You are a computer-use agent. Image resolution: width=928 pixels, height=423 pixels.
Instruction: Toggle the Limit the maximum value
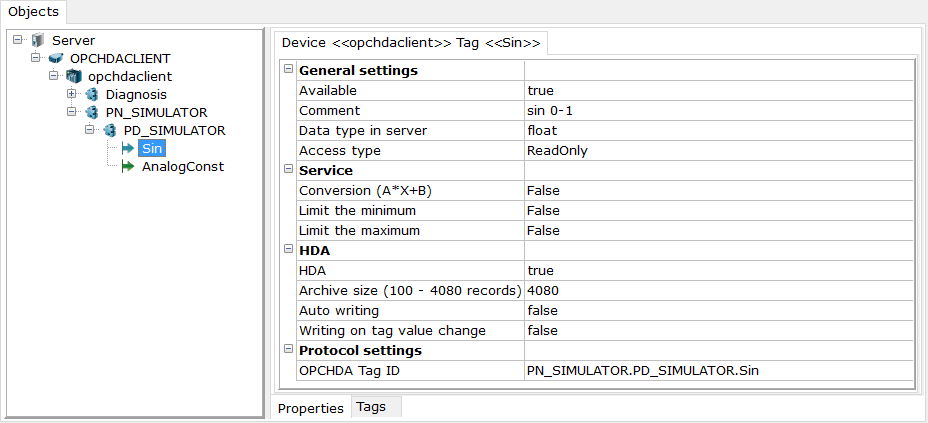pos(718,231)
